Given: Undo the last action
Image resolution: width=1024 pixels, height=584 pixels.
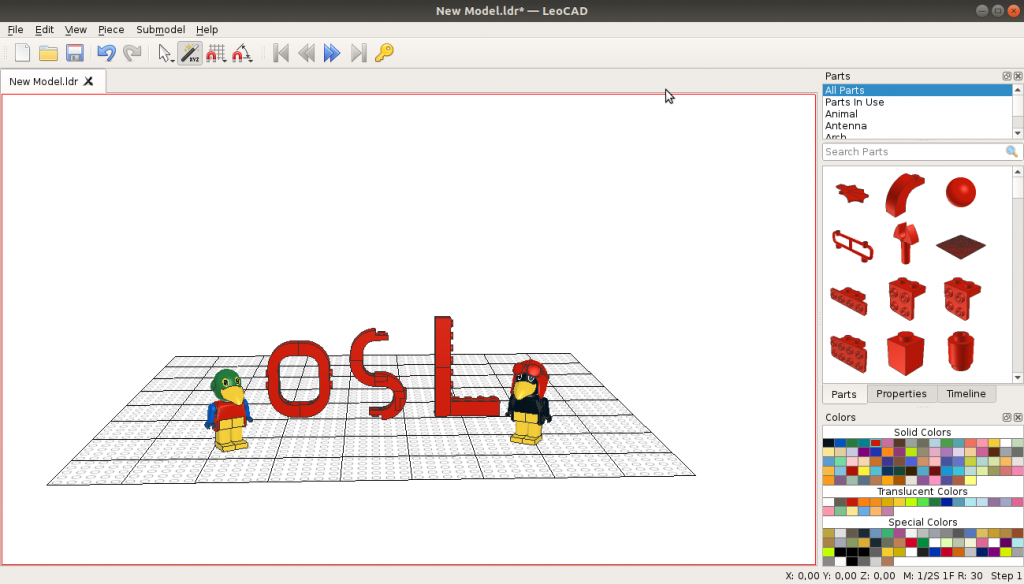Looking at the screenshot, I should point(106,53).
